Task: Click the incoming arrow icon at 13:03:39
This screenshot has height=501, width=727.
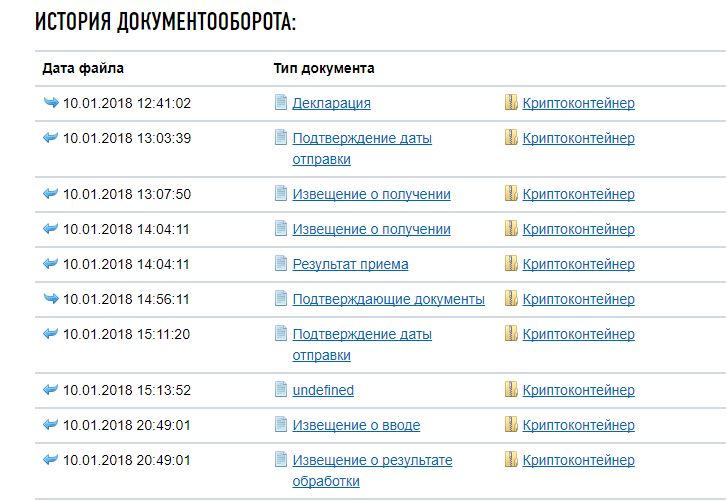Action: [51, 138]
